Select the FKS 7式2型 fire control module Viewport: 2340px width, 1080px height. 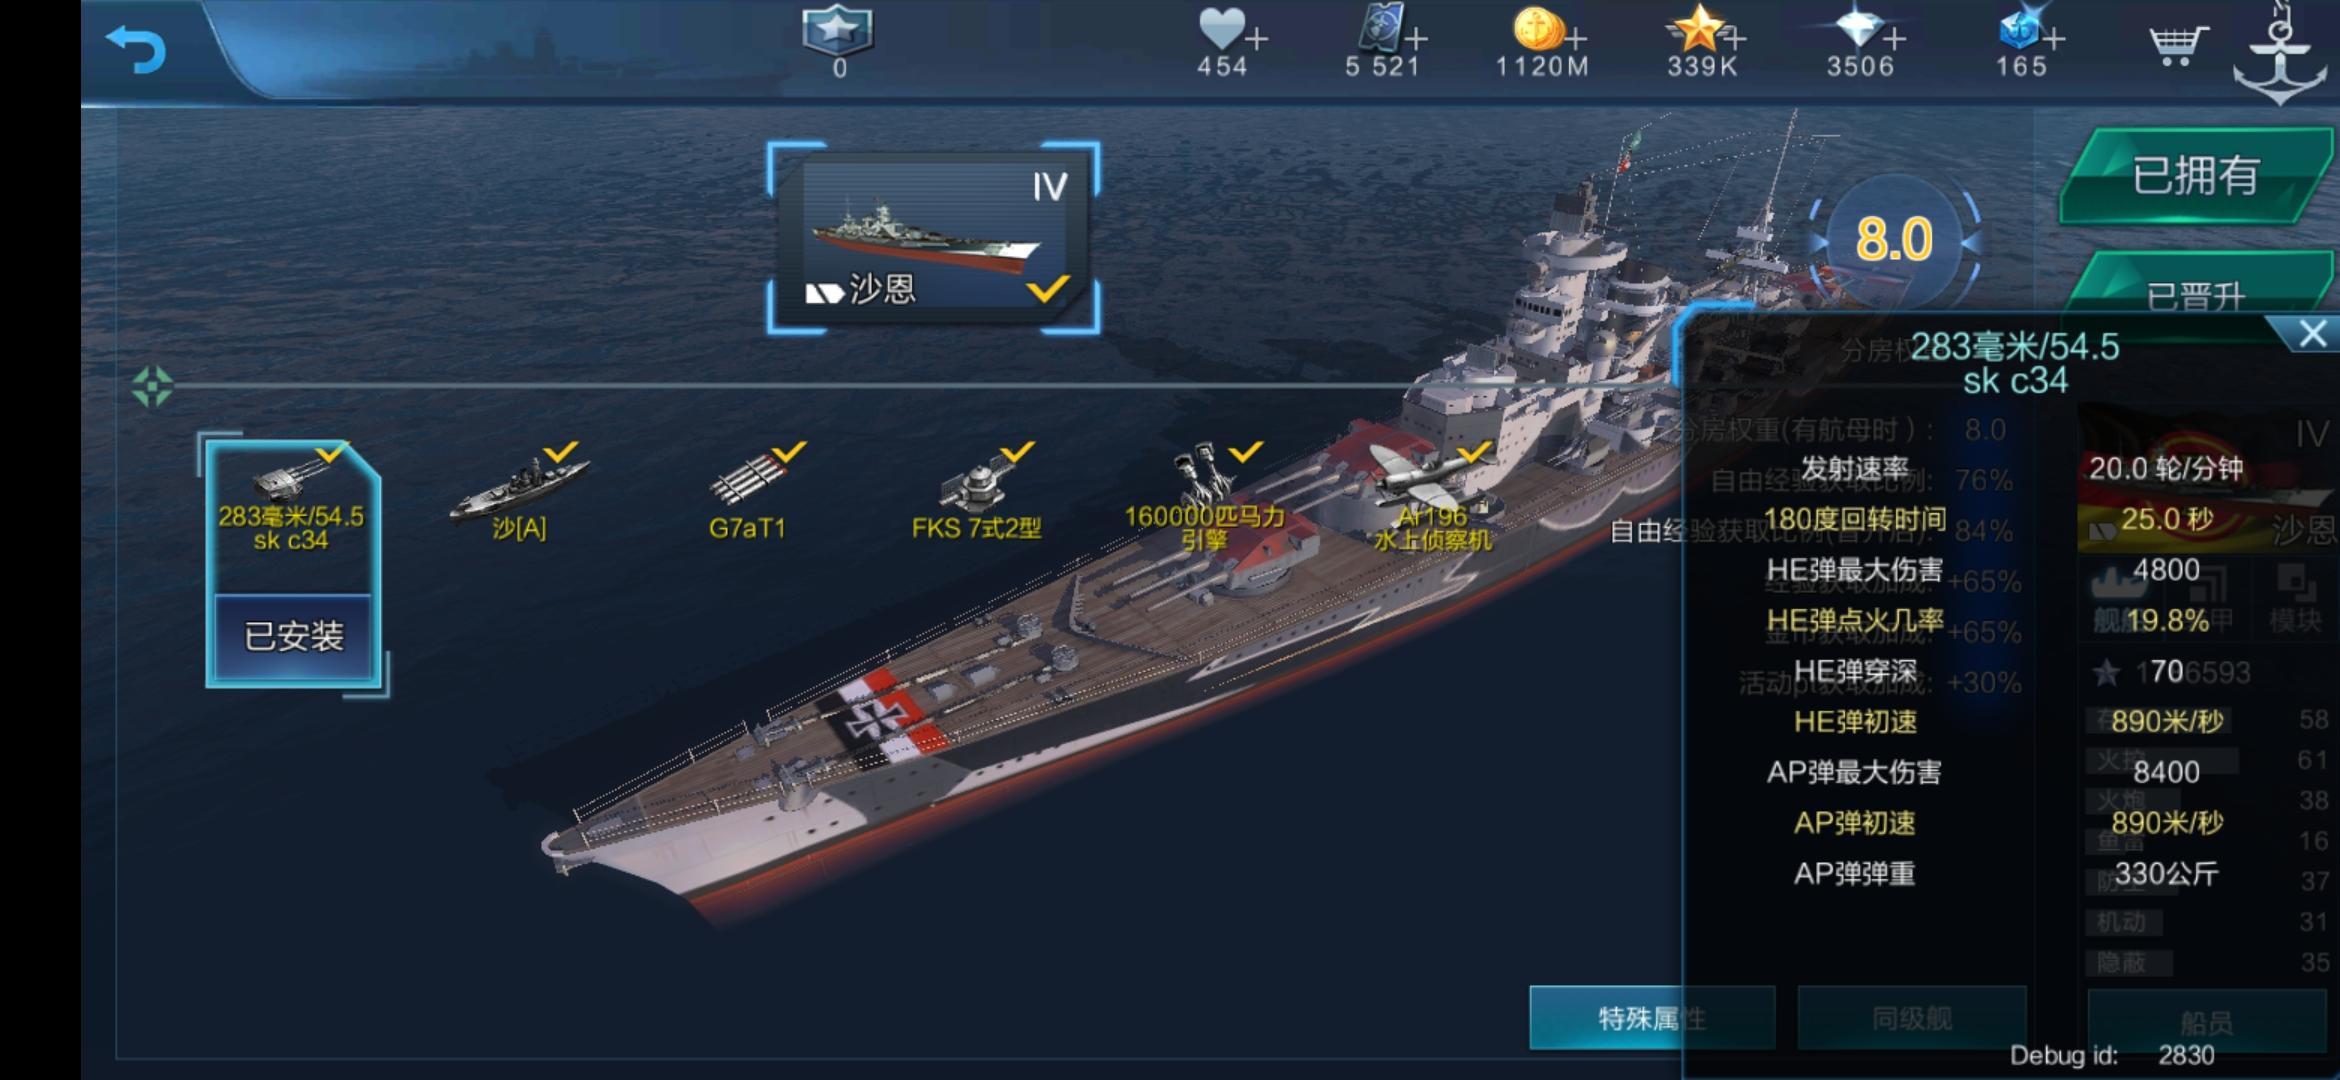976,494
